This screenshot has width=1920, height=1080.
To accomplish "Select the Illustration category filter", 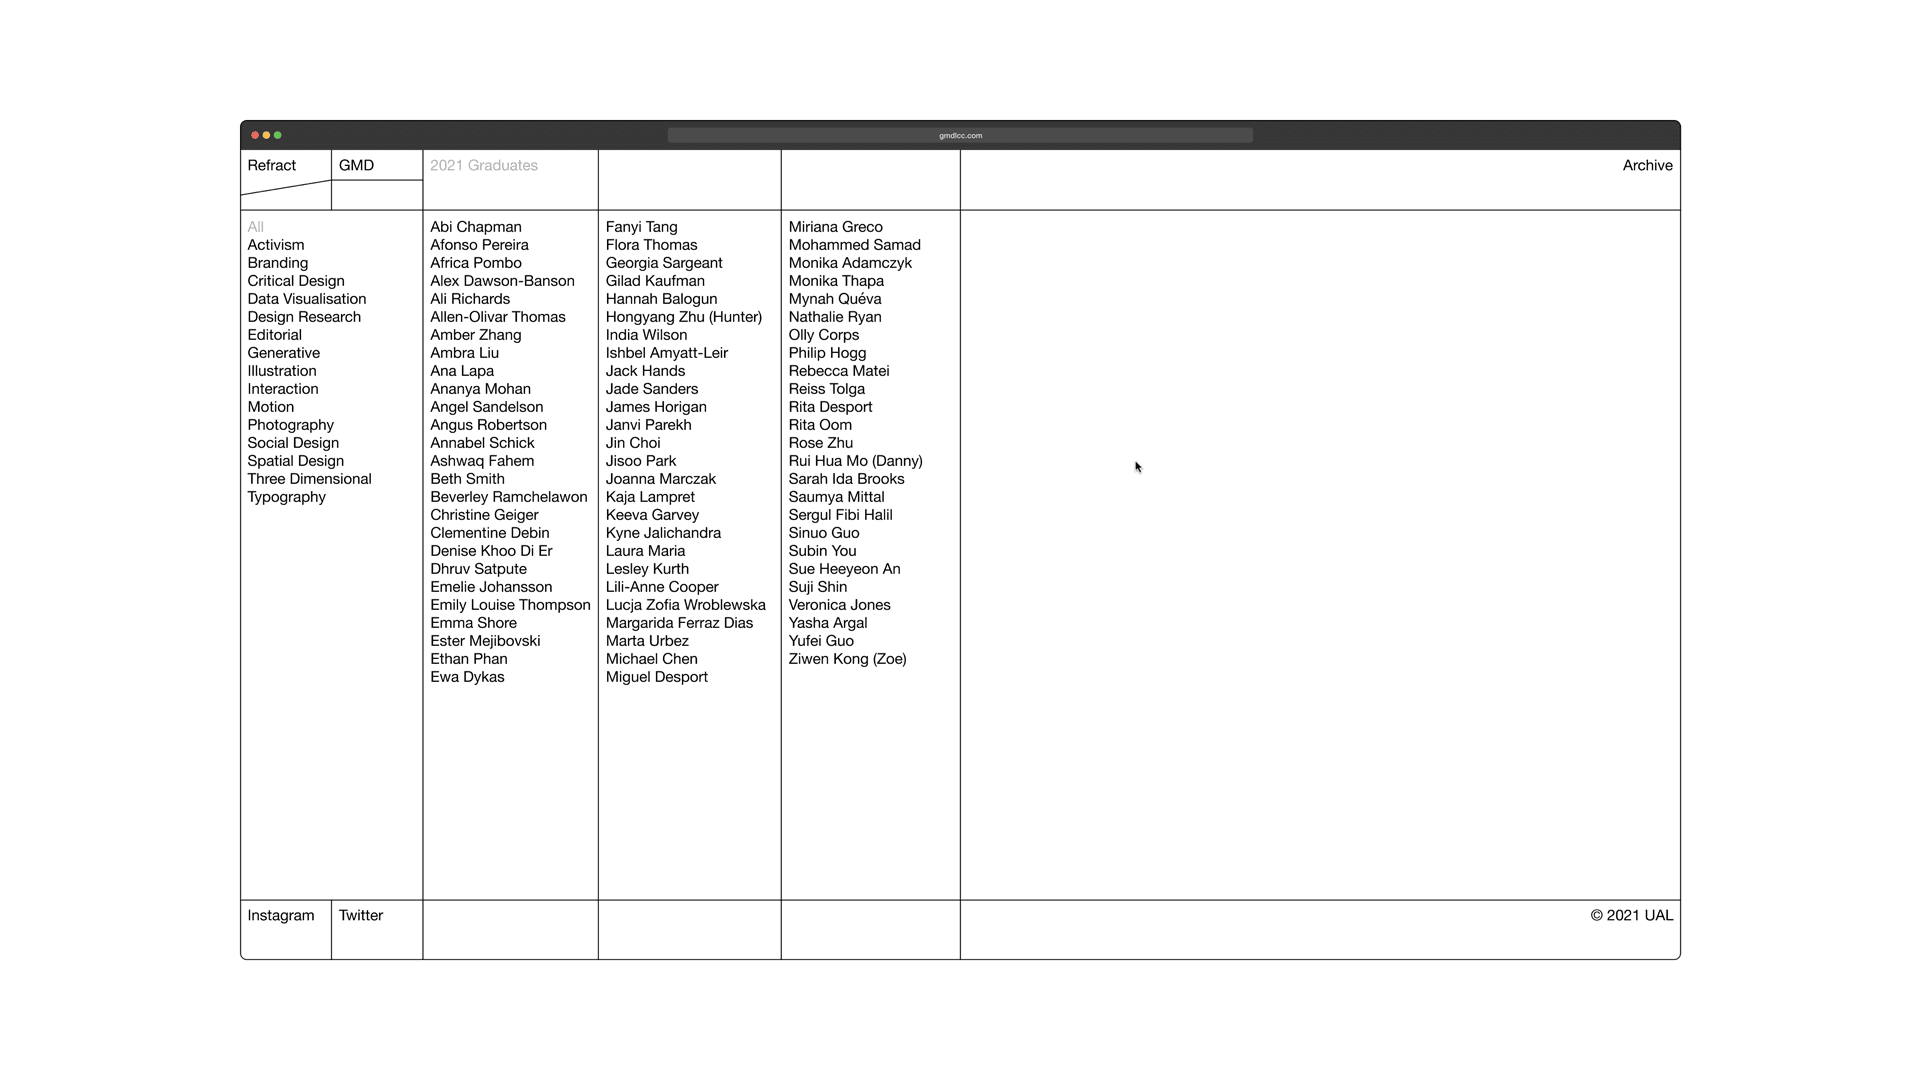I will tap(281, 371).
